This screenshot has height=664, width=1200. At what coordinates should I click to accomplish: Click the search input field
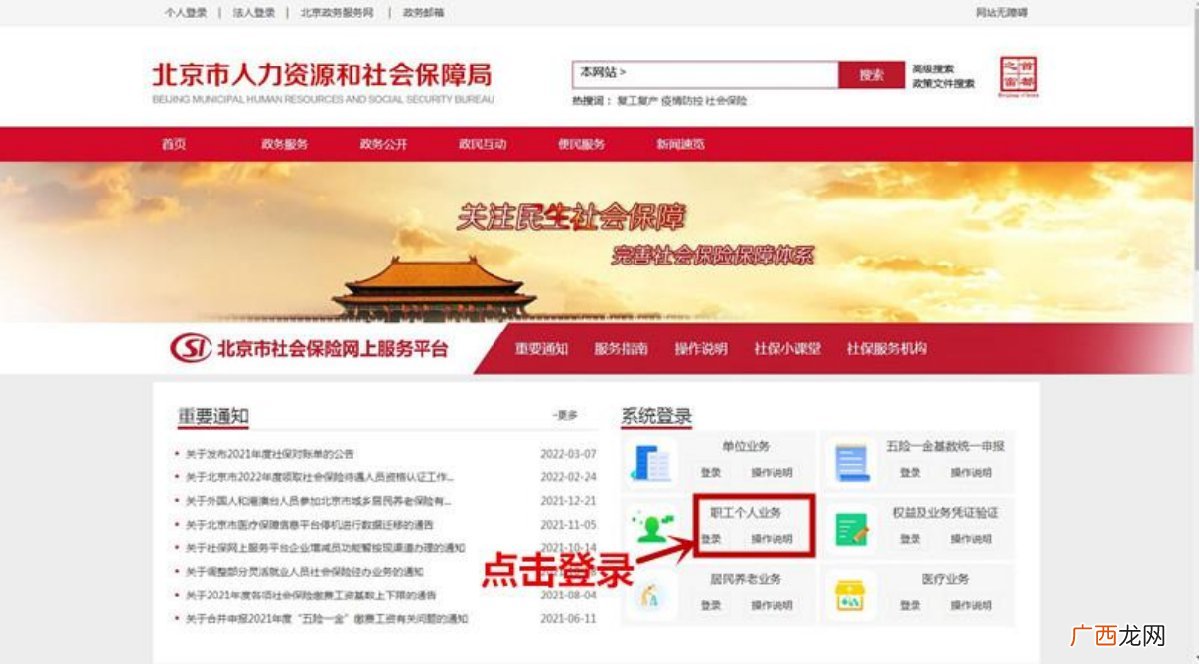(x=705, y=74)
